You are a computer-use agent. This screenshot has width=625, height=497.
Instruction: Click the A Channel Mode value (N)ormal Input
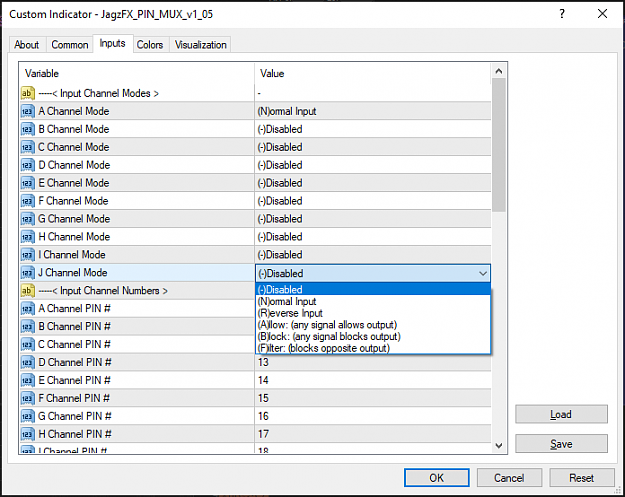(x=373, y=111)
